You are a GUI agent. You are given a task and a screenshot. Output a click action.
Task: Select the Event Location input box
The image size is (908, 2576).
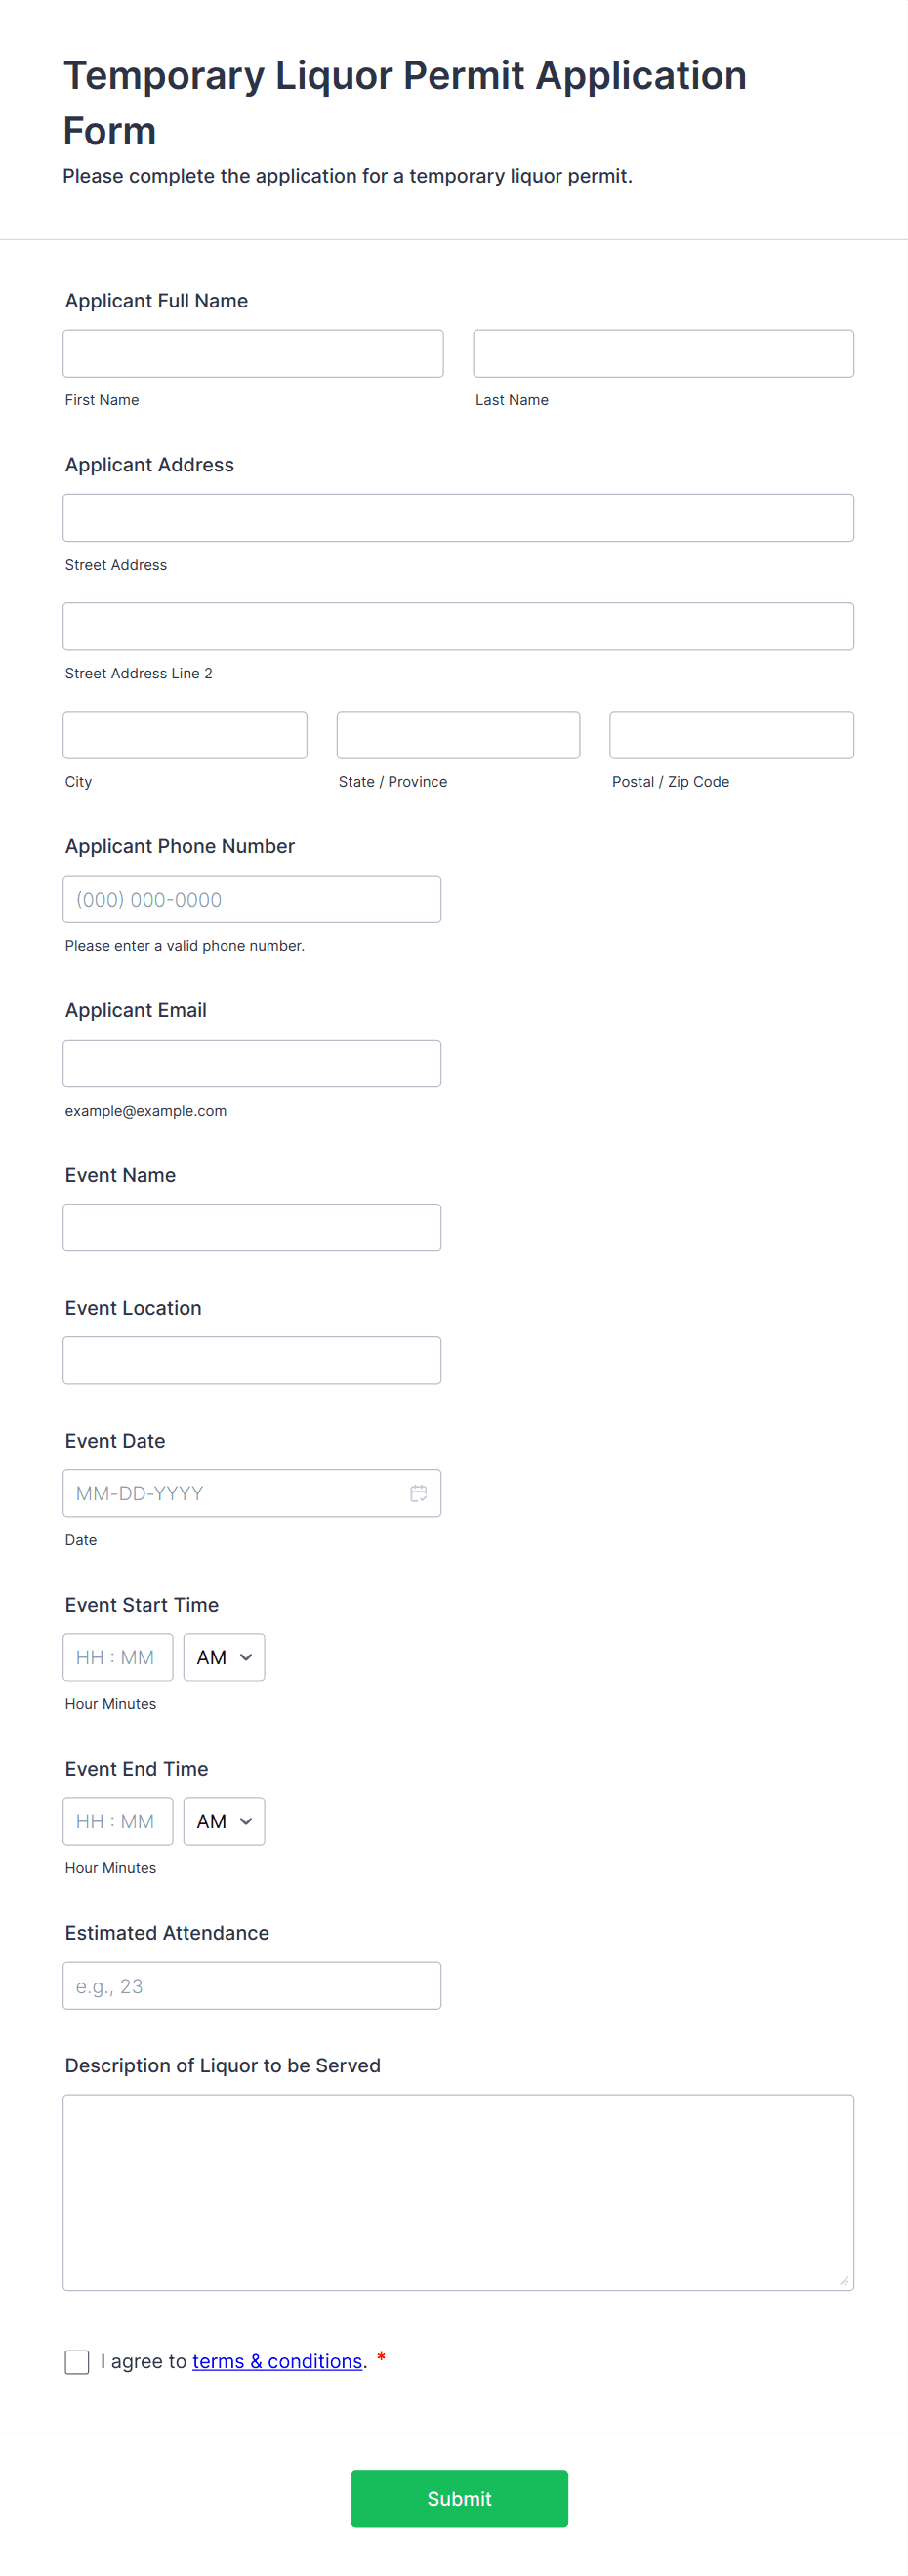[x=252, y=1359]
